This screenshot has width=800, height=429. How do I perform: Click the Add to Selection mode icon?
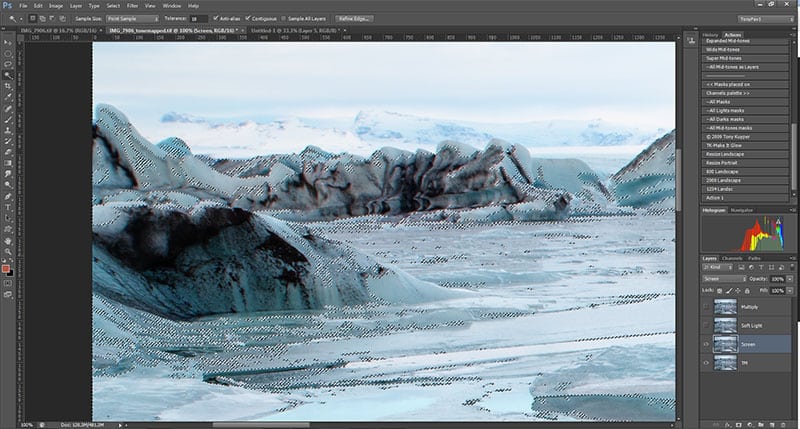(42, 18)
